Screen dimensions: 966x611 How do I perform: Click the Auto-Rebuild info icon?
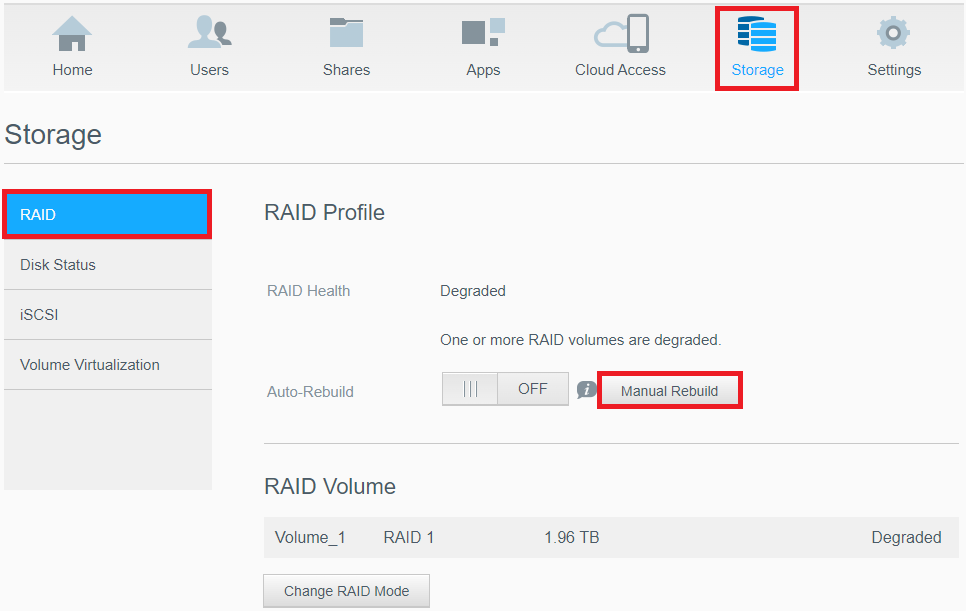(587, 390)
